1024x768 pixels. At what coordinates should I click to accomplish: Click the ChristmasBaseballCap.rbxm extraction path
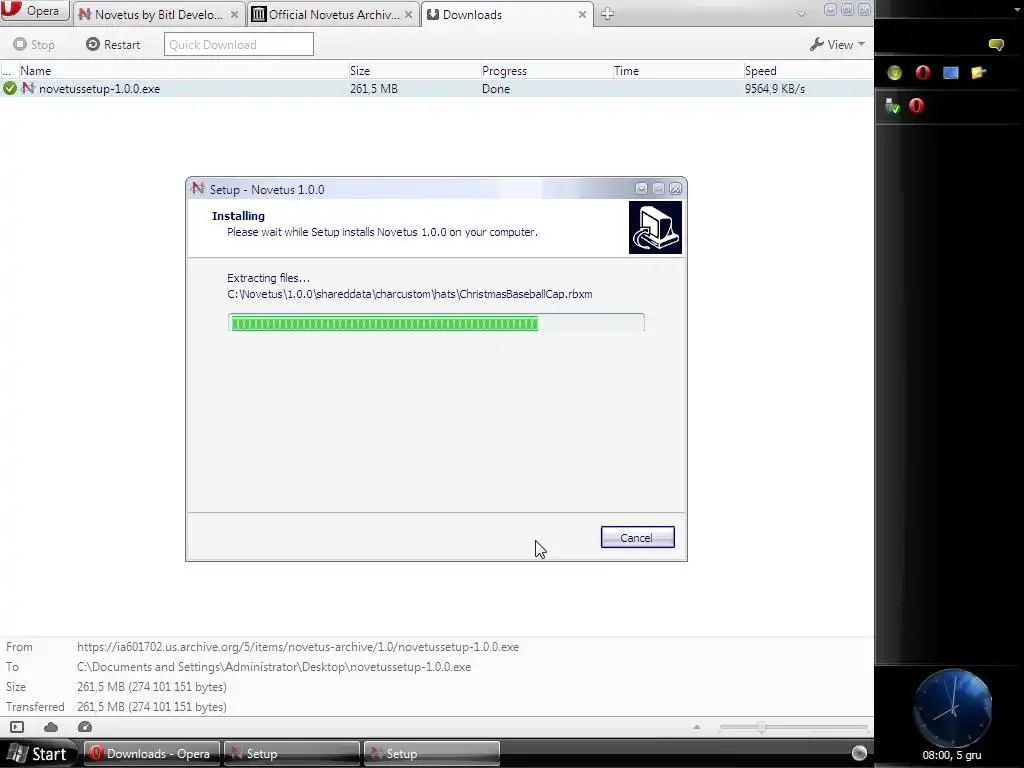(409, 295)
